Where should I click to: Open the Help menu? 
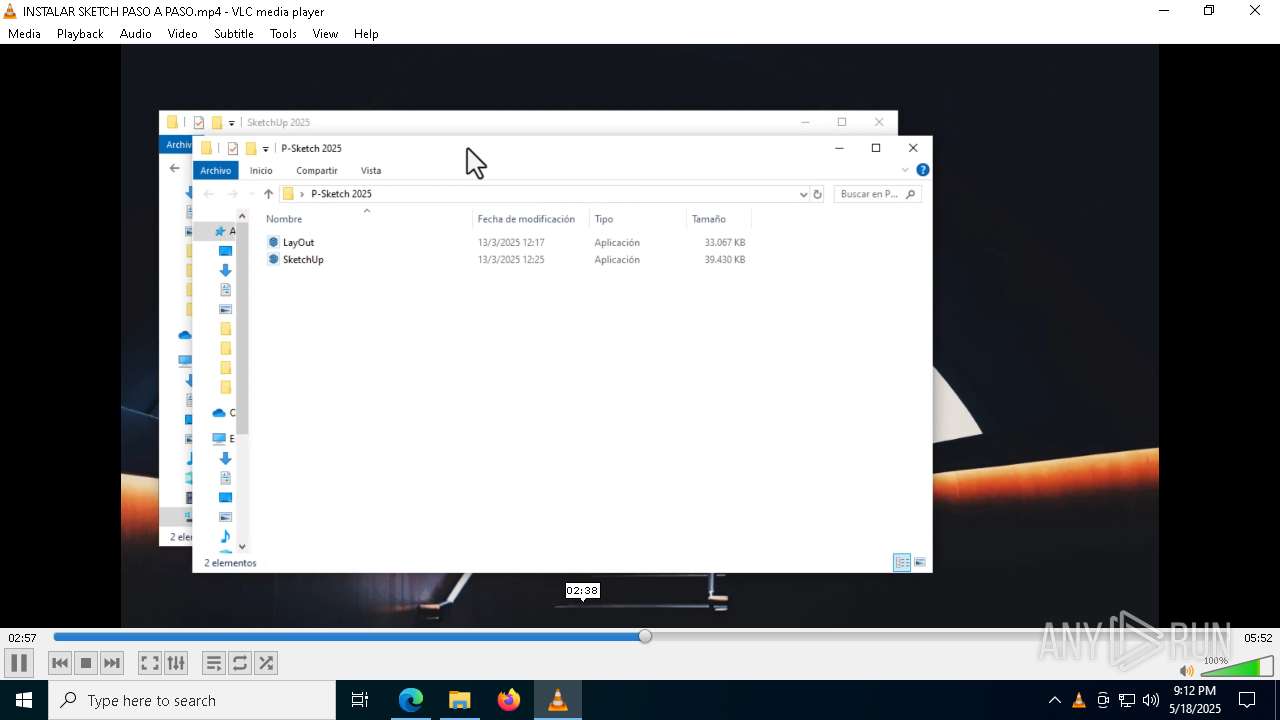366,33
